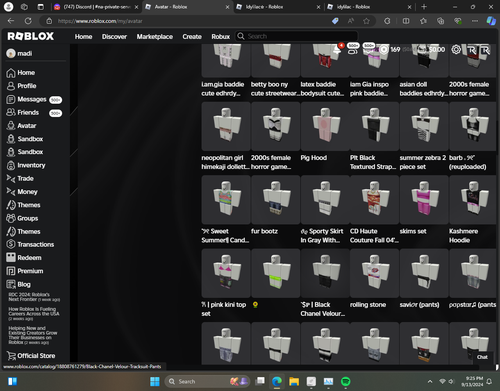Turn on Edge read aloud
The image size is (500, 391).
[351, 21]
